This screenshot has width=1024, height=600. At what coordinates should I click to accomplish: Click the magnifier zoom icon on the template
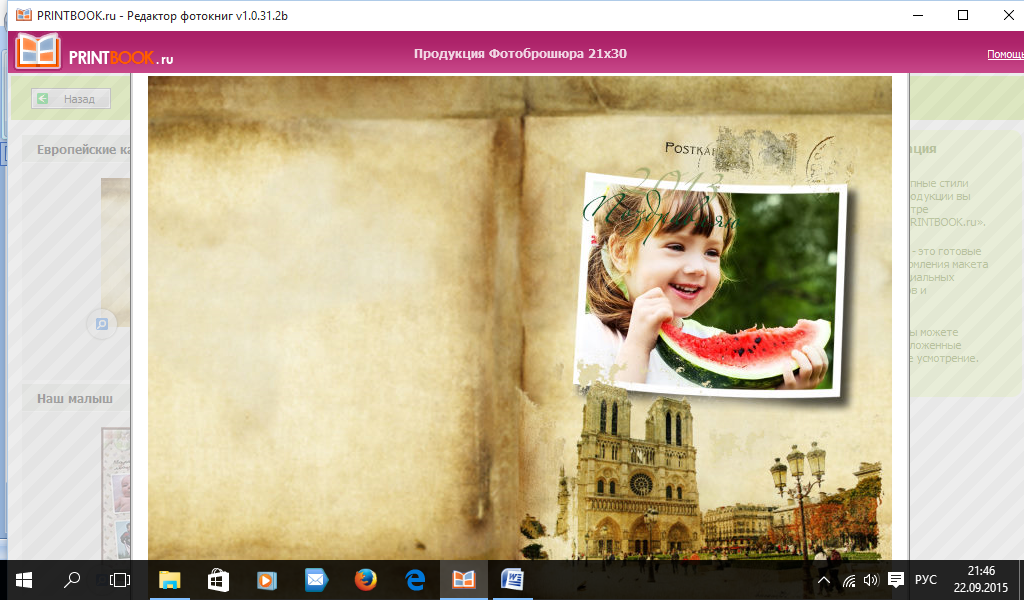click(x=102, y=324)
